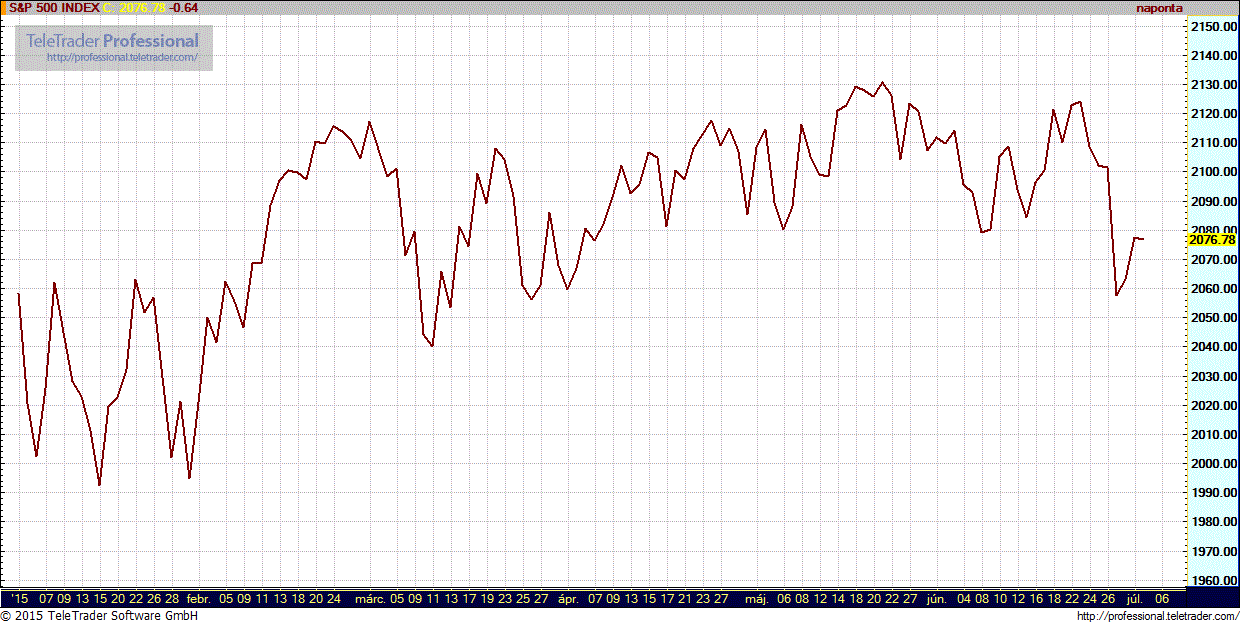This screenshot has height=625, width=1240.
Task: Click the 2100.00 price axis label
Action: click(1214, 172)
